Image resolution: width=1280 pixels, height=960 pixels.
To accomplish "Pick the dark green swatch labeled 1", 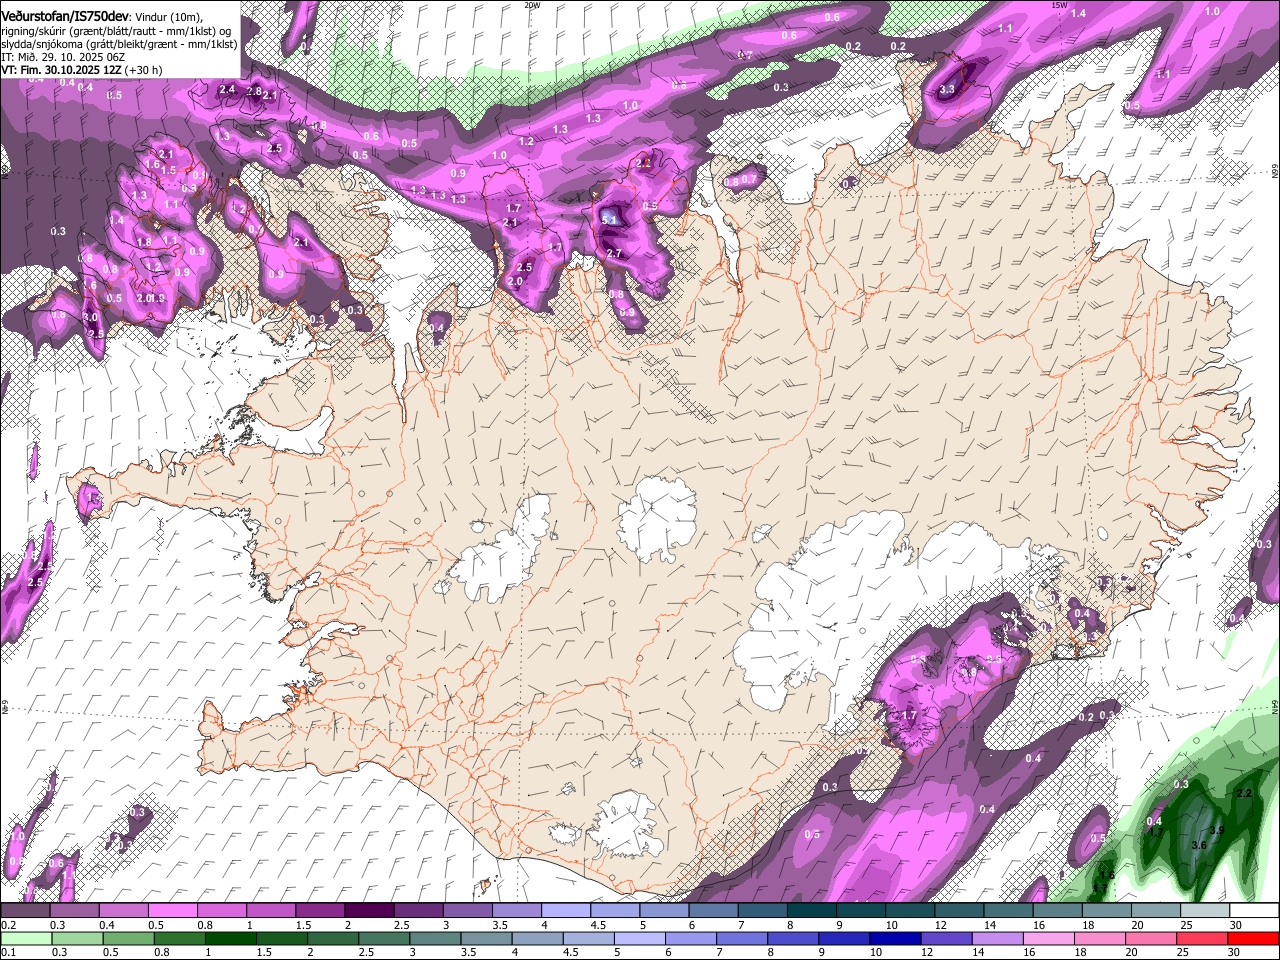I will point(230,938).
